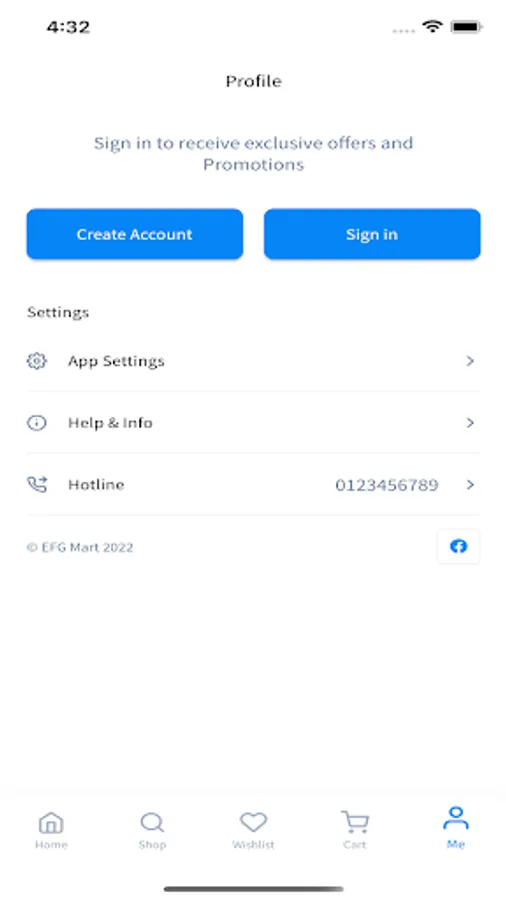
Task: Select the Hotline label row
Action: coord(253,485)
